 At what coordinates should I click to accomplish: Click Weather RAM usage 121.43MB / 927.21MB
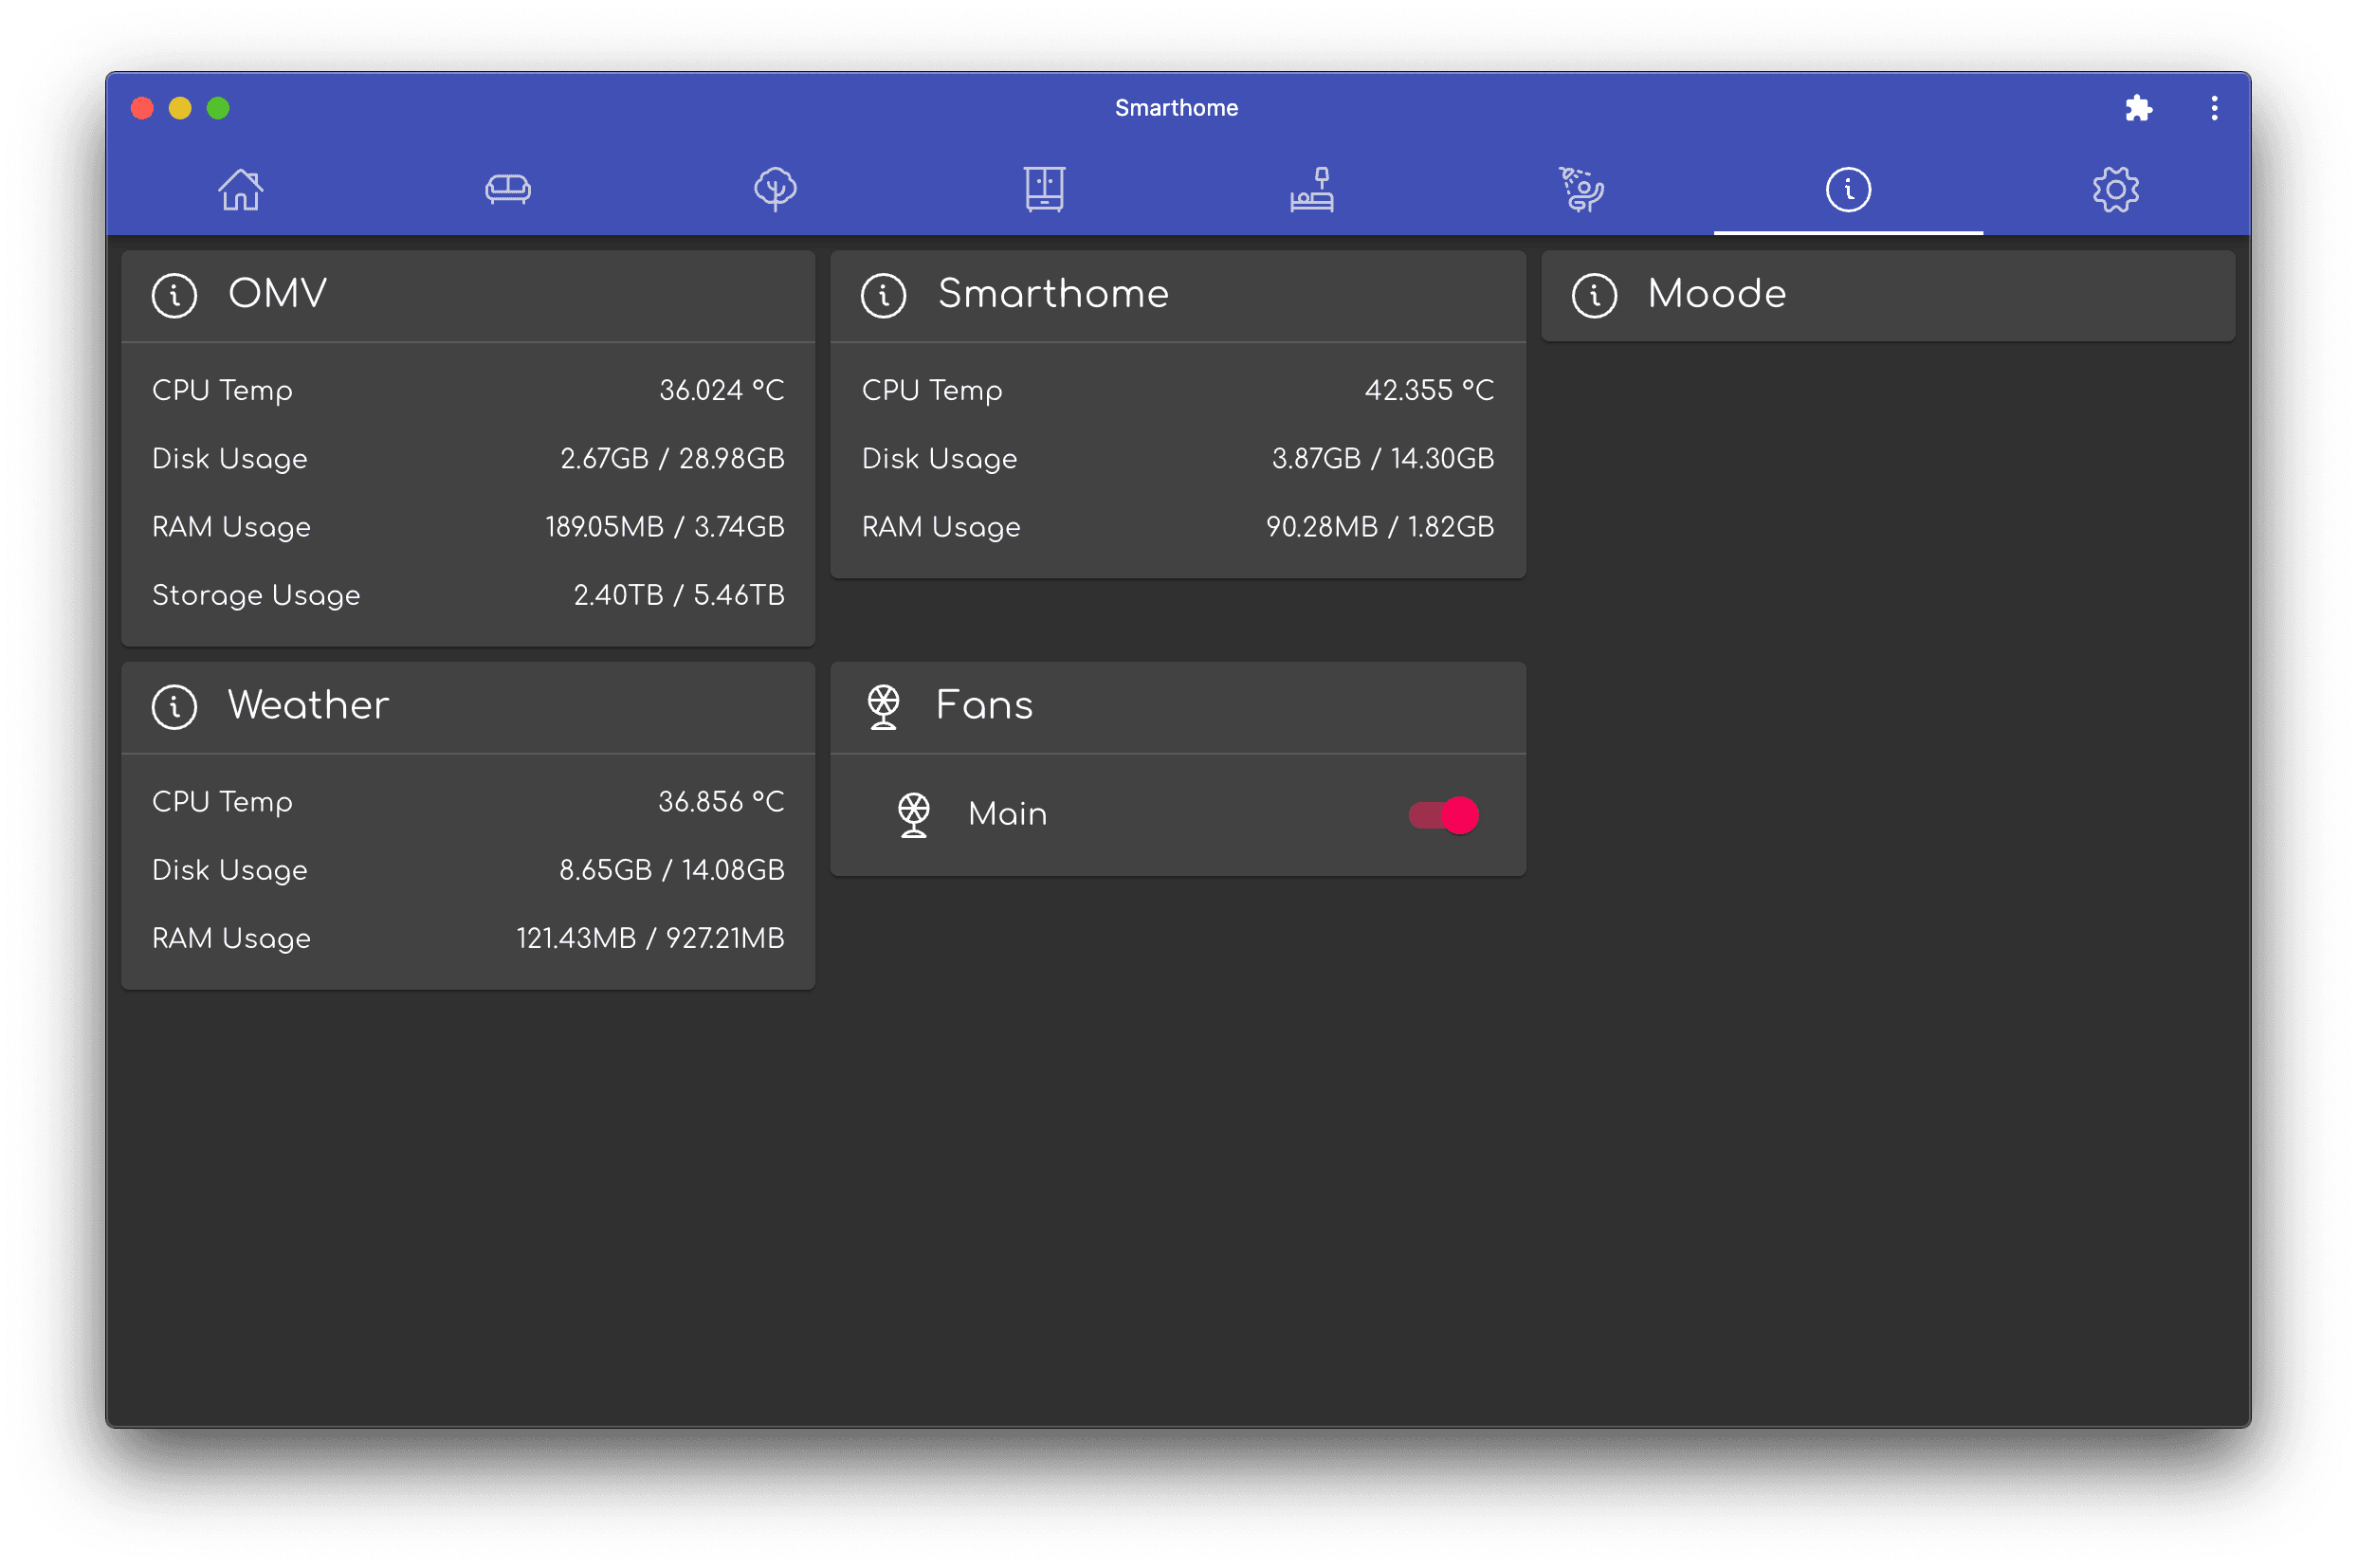pyautogui.click(x=650, y=938)
